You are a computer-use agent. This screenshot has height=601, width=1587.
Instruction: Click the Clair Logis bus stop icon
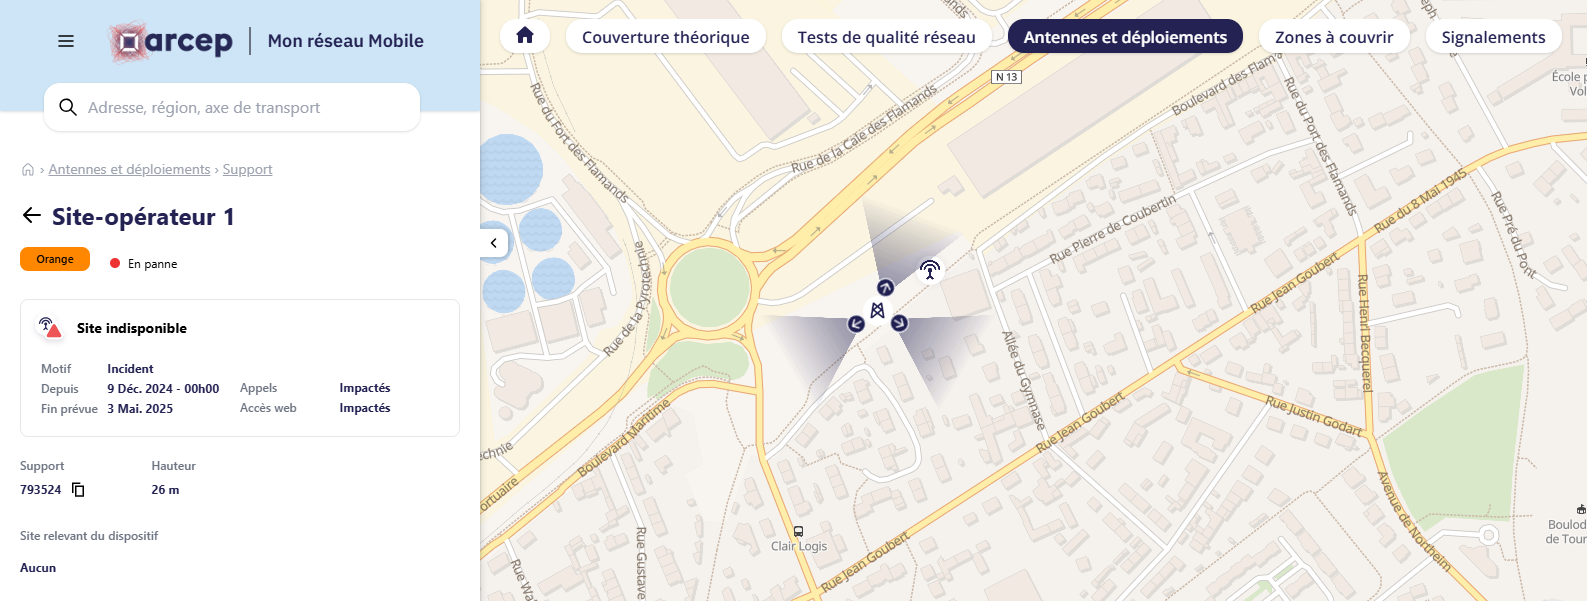(x=798, y=531)
